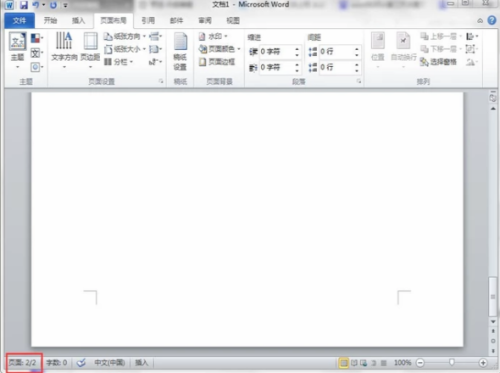This screenshot has height=373, width=500.
Task: Toggle the Insert (插入) mode in status bar
Action: click(x=141, y=363)
